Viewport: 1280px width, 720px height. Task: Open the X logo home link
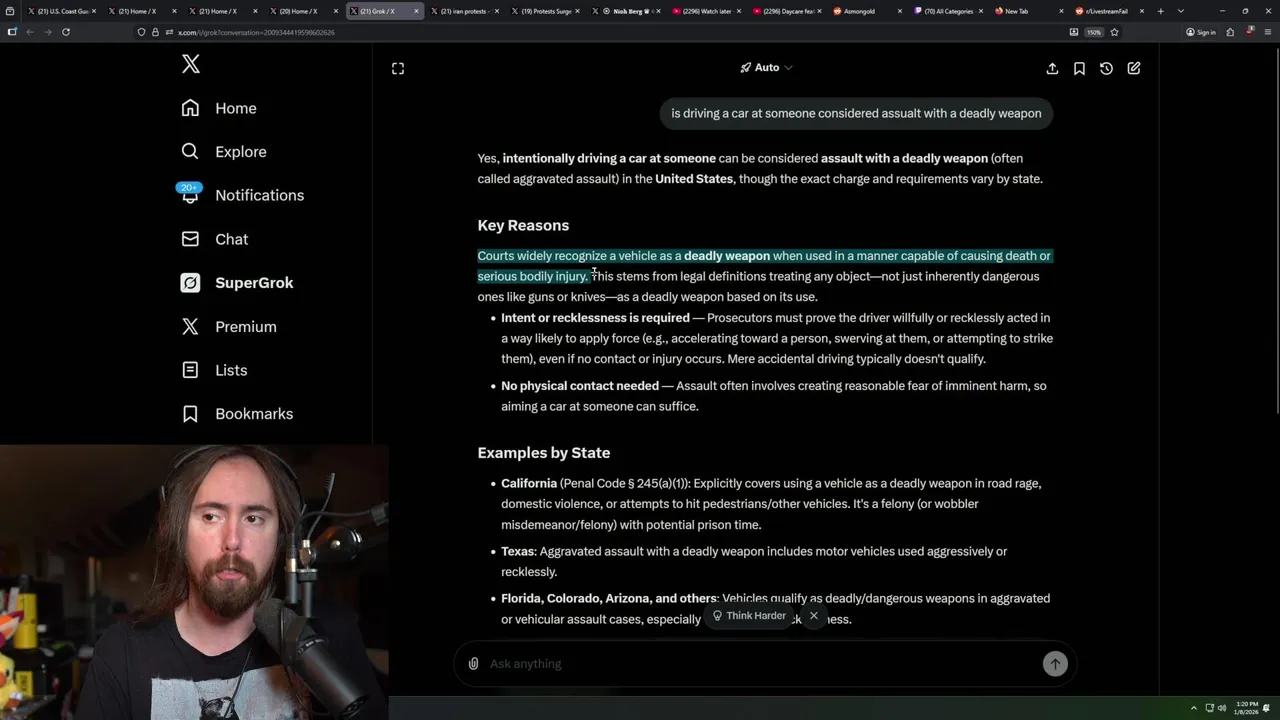[x=191, y=65]
